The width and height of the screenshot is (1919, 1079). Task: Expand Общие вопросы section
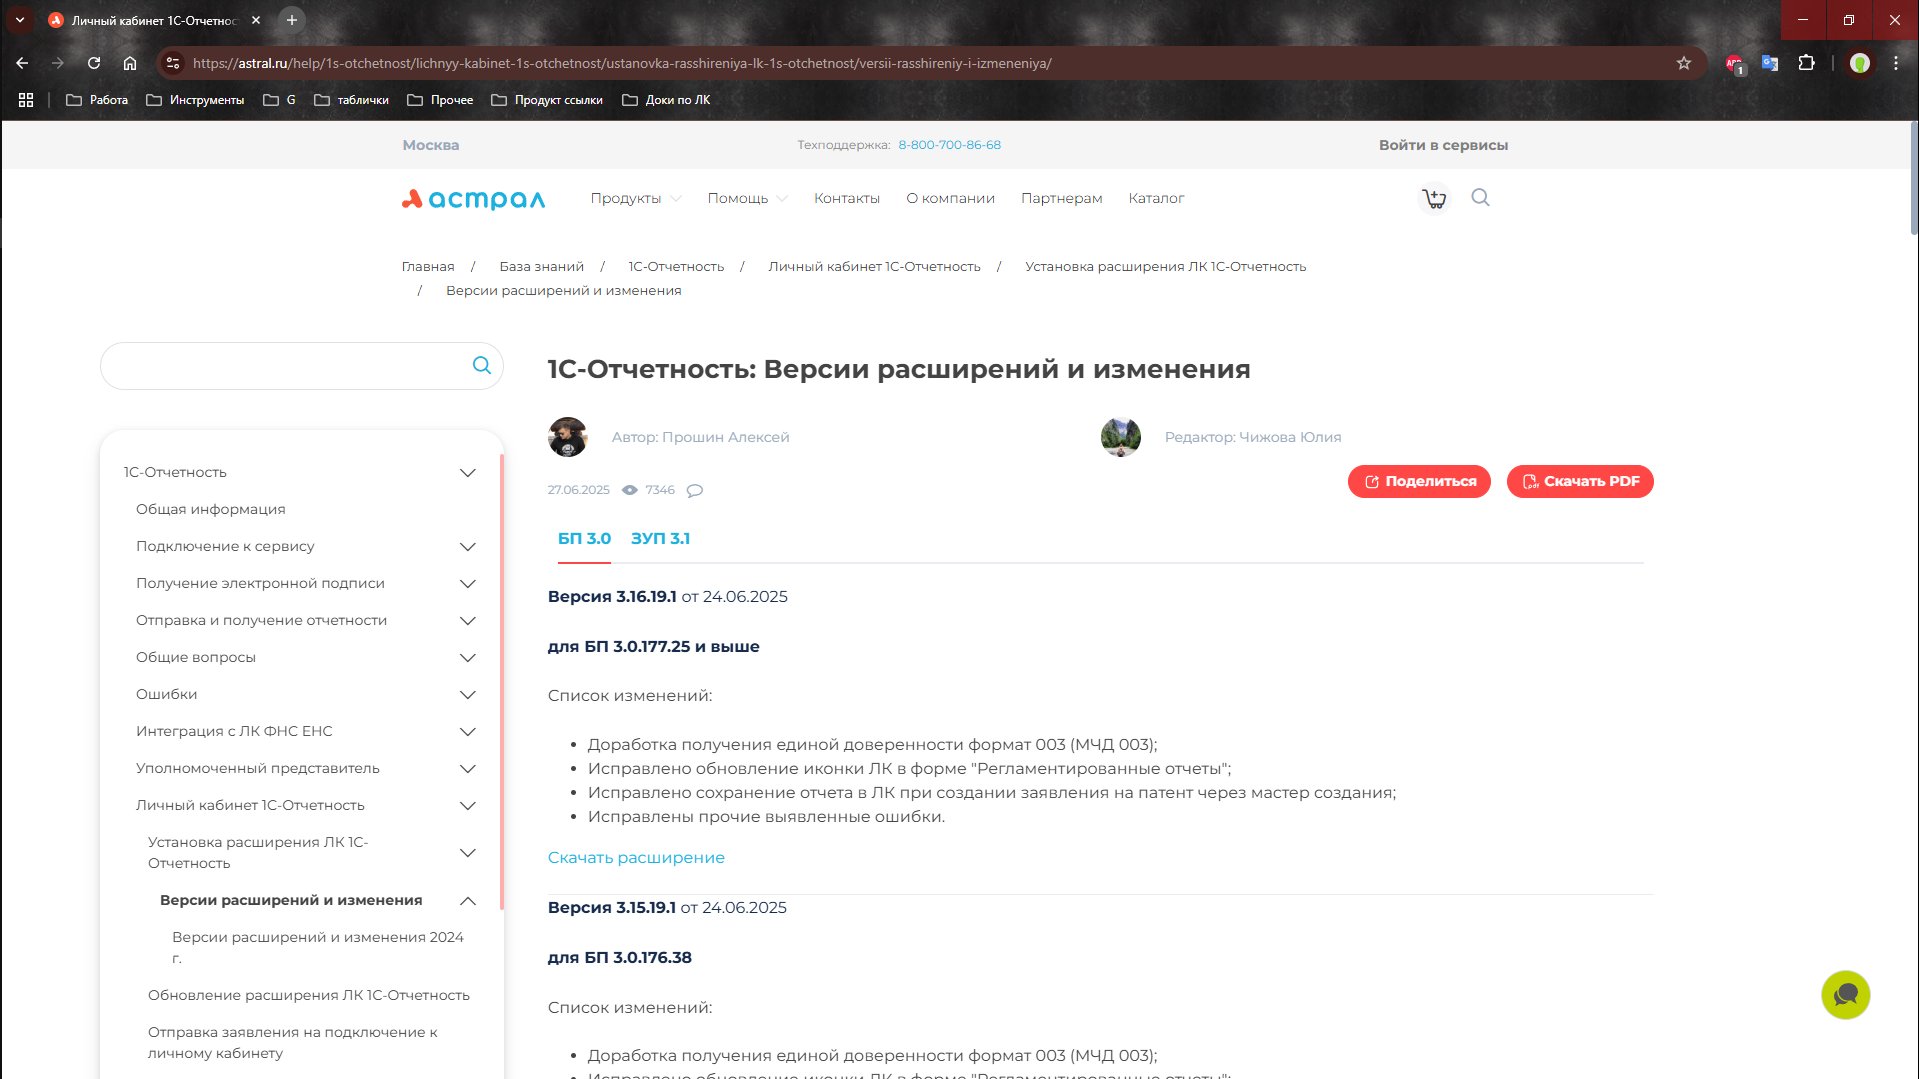click(467, 657)
